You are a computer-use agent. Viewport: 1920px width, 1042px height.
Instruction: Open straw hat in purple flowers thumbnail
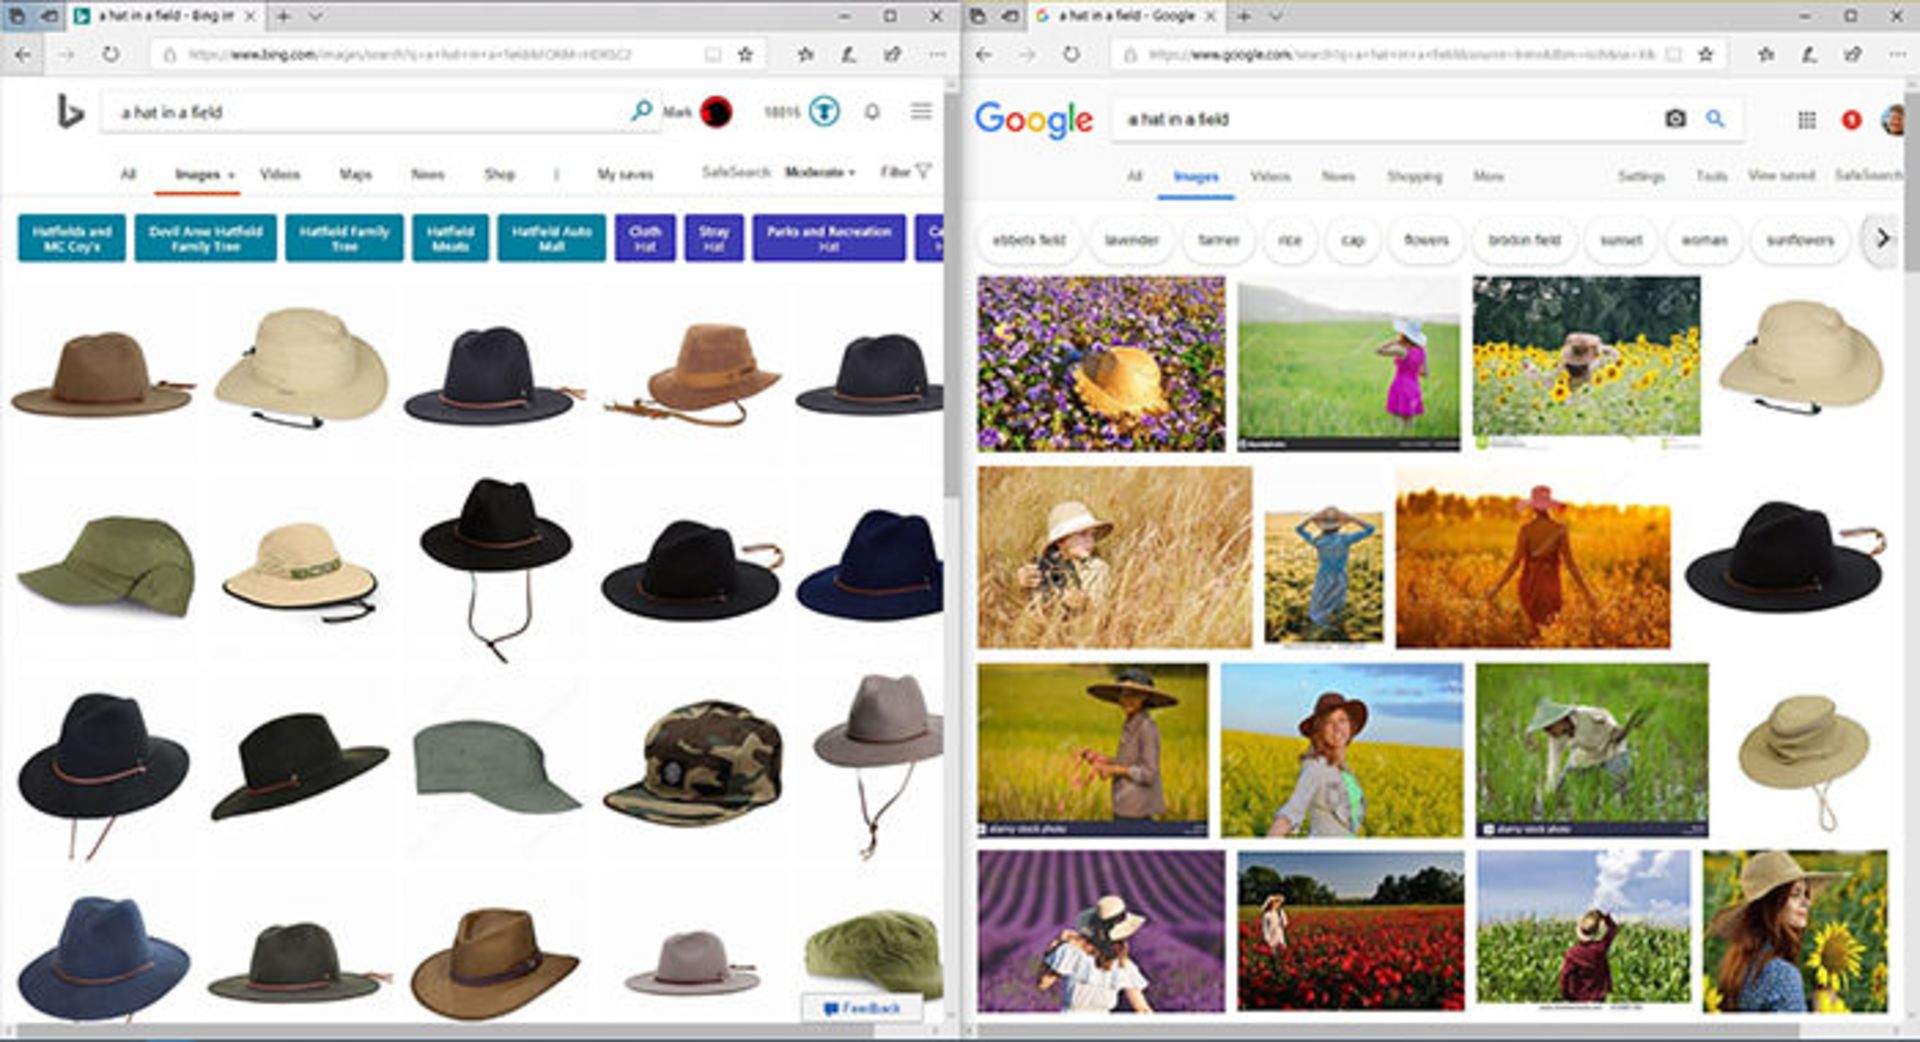point(1101,364)
